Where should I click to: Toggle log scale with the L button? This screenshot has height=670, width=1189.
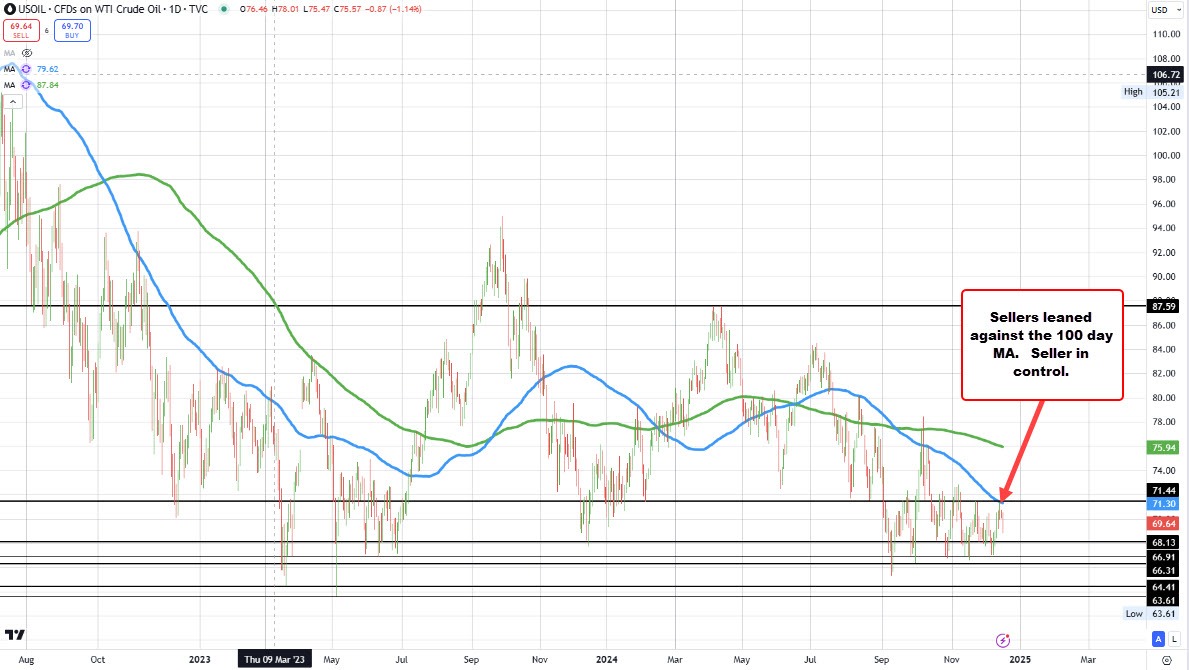(x=1172, y=638)
